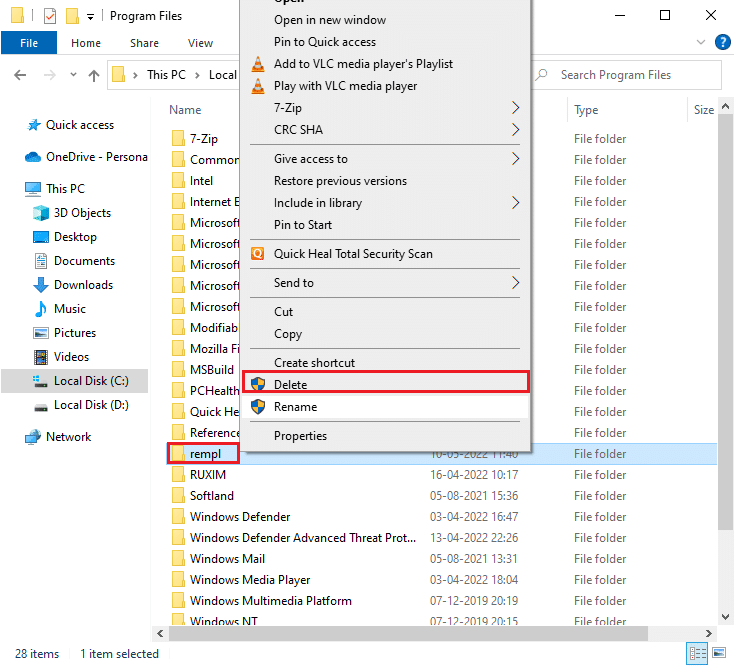Select Restore previous versions

pos(386,181)
